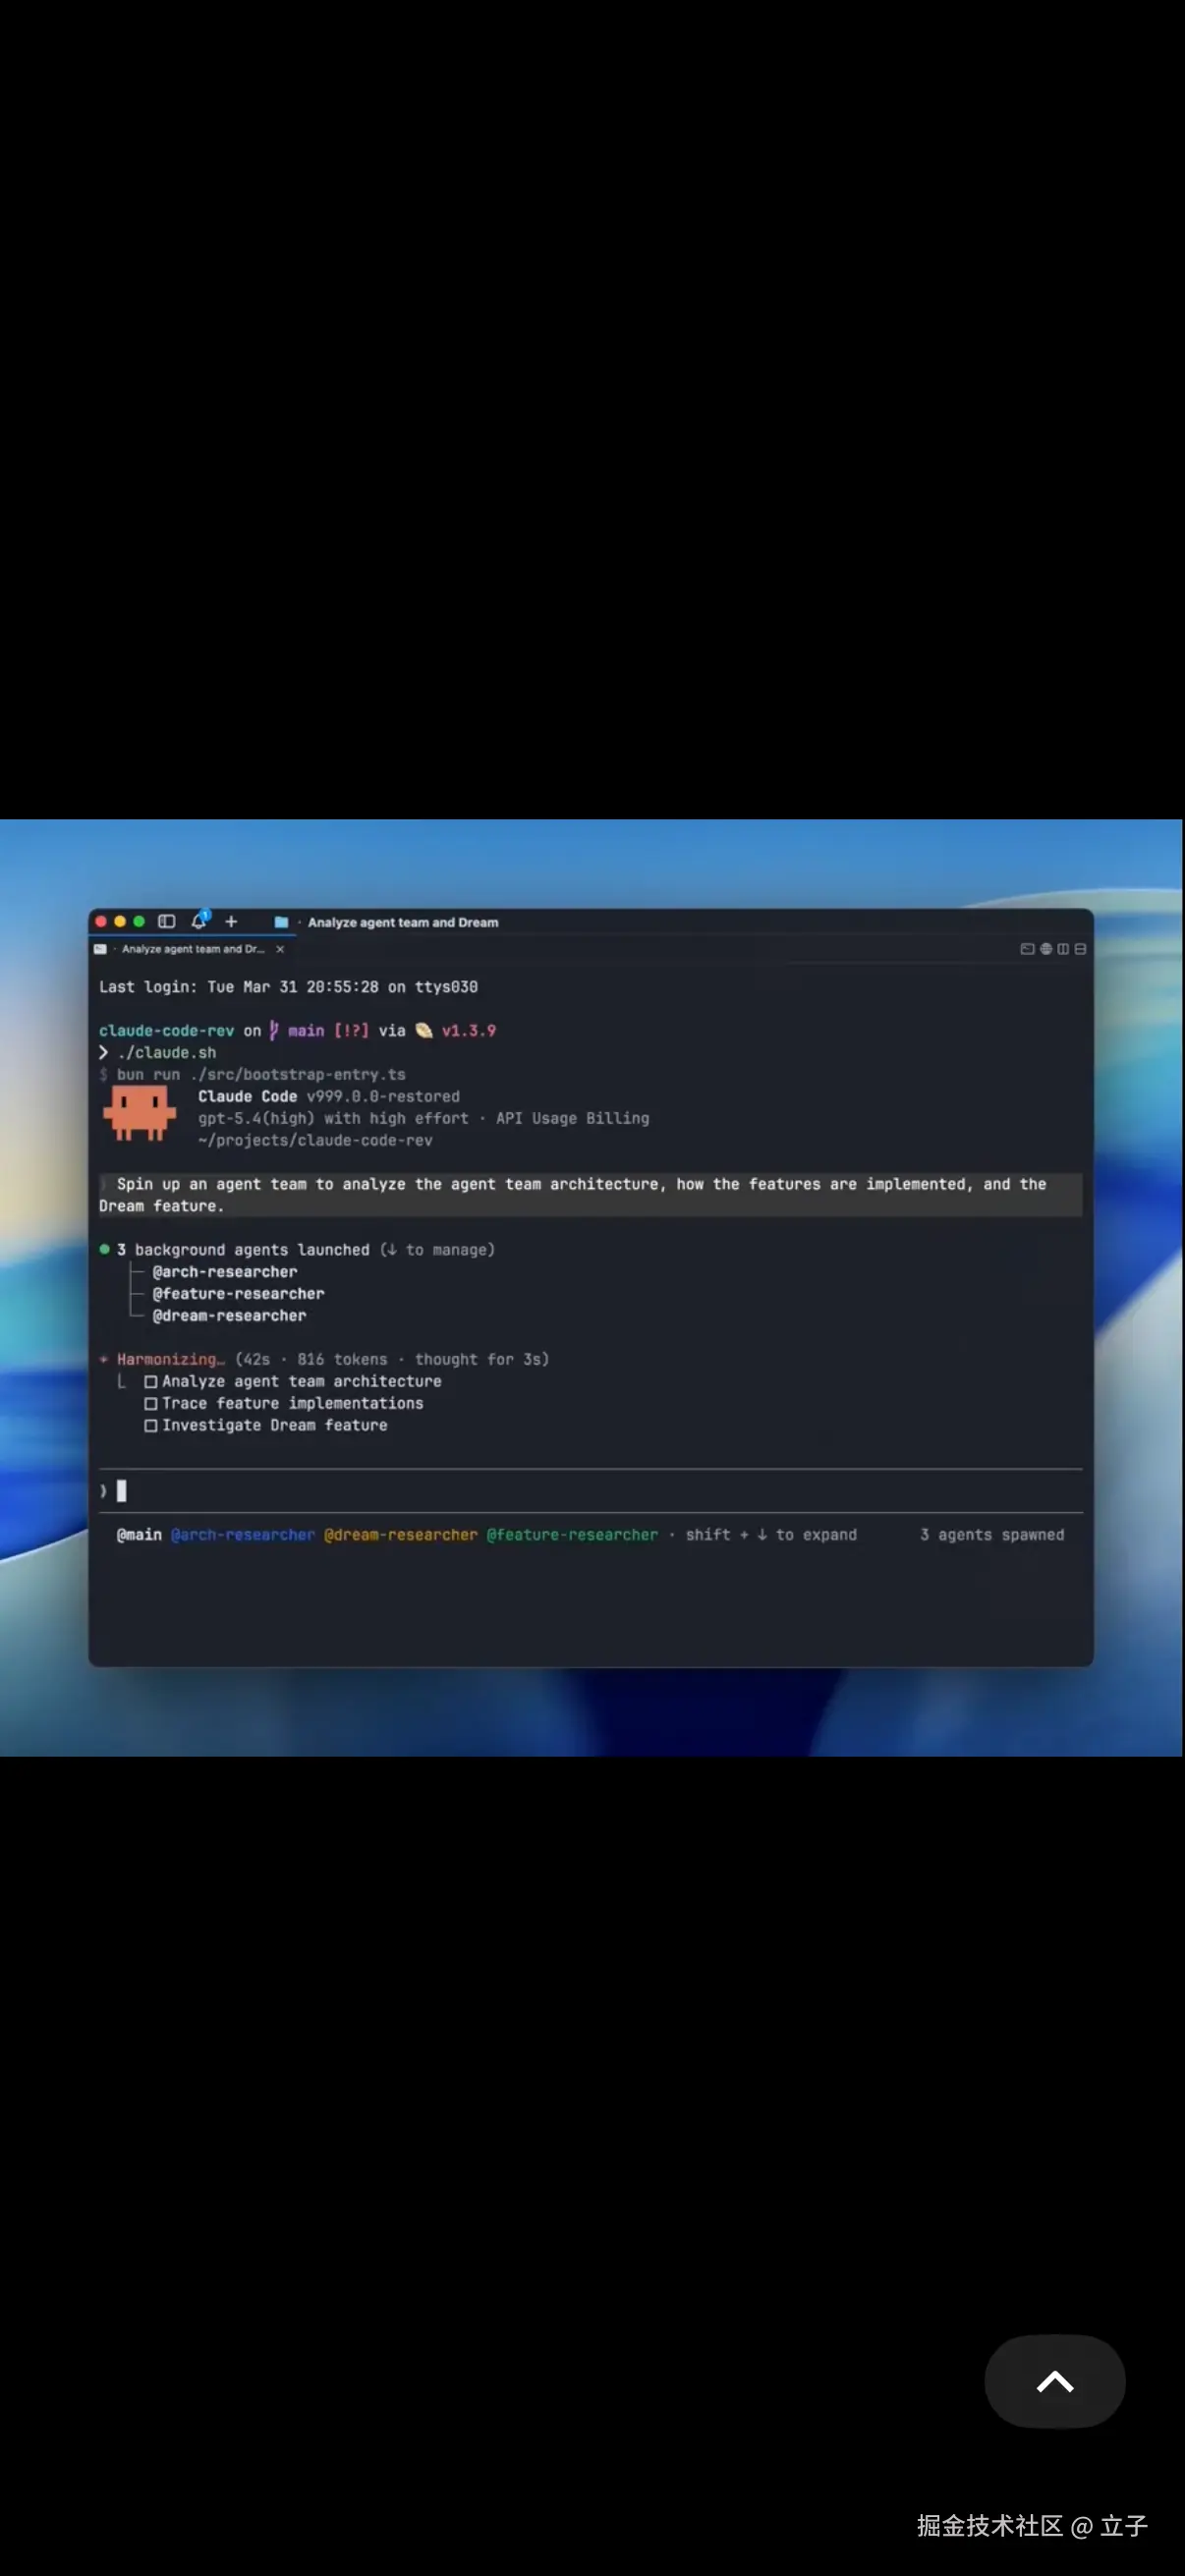Click the terminal icon on the tab
Image resolution: width=1185 pixels, height=2576 pixels.
click(100, 949)
